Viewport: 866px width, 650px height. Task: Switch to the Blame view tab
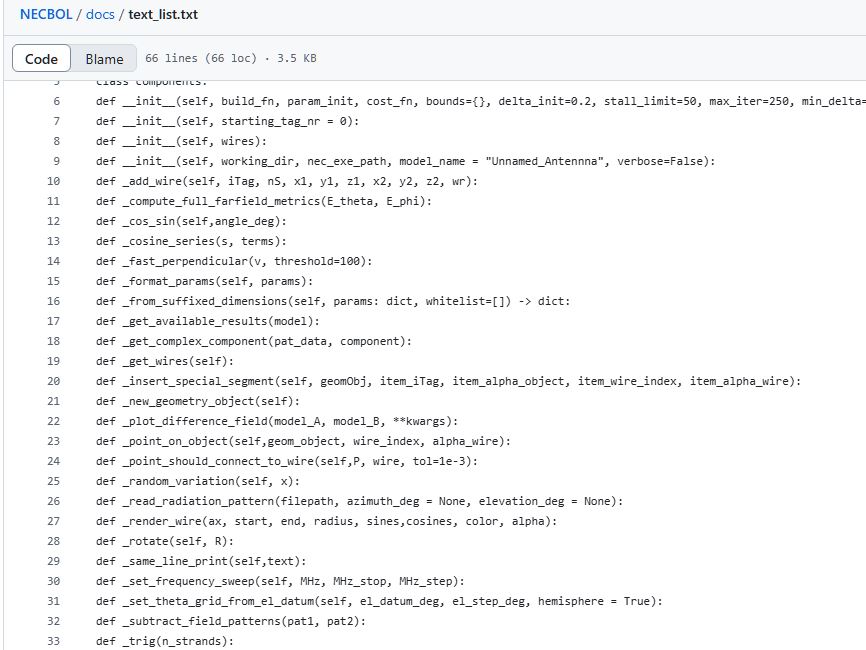tap(104, 59)
